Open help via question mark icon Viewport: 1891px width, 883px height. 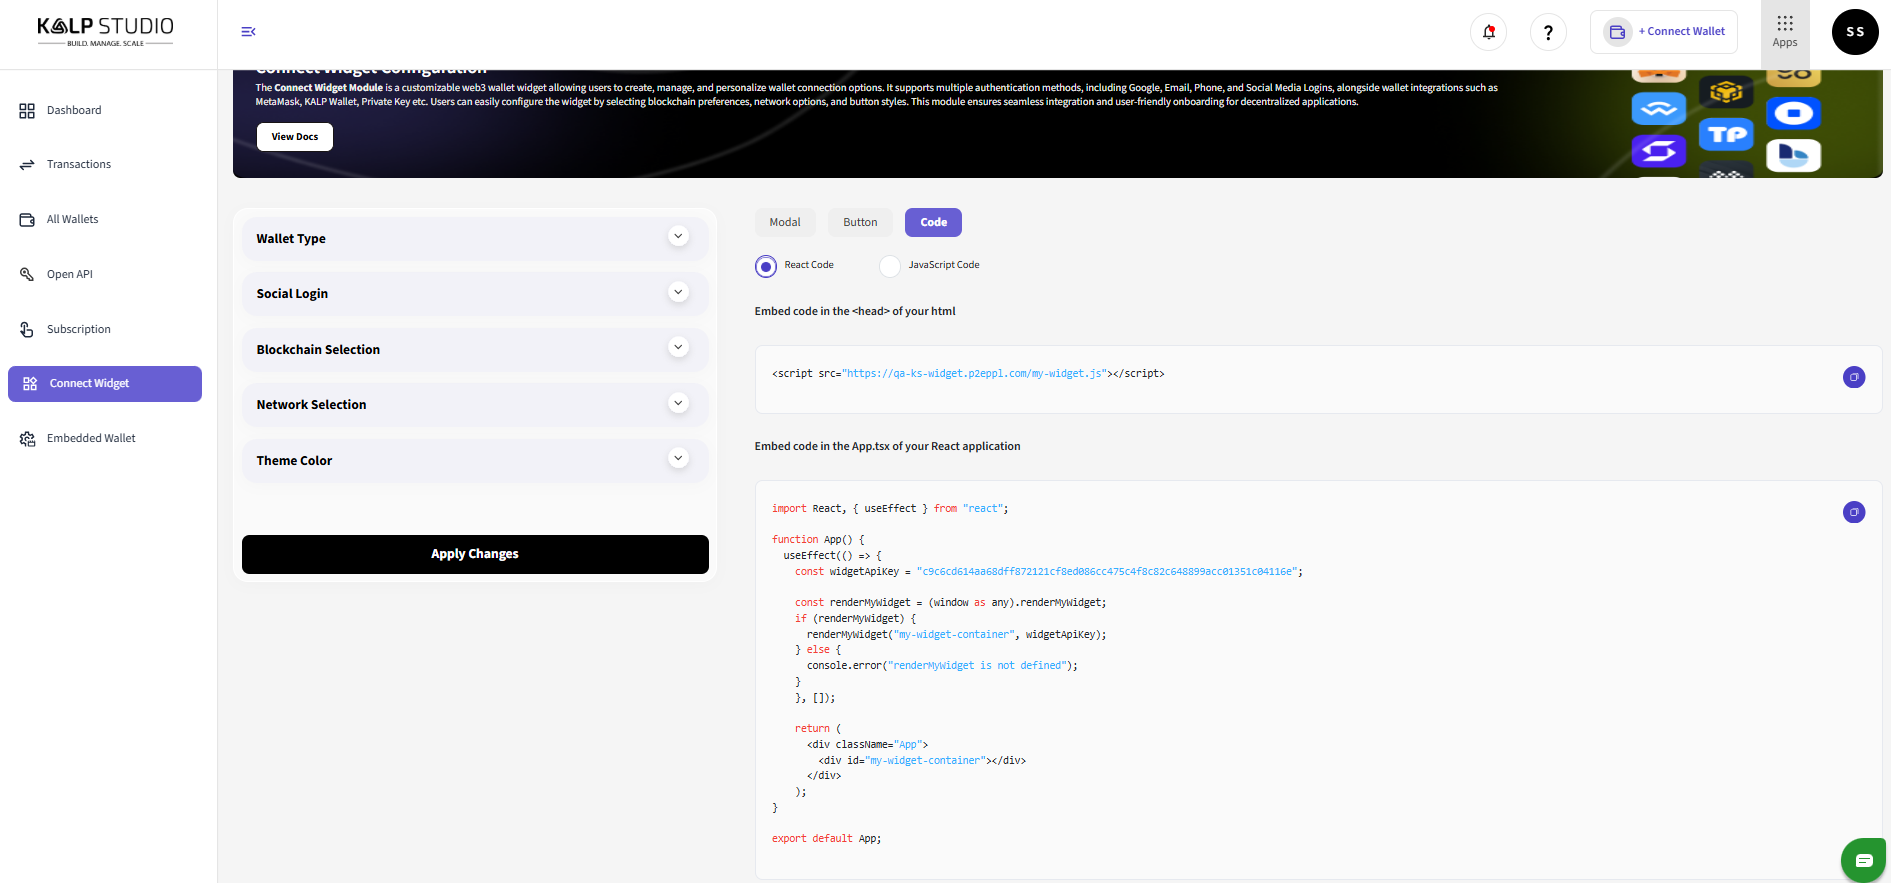[1548, 32]
